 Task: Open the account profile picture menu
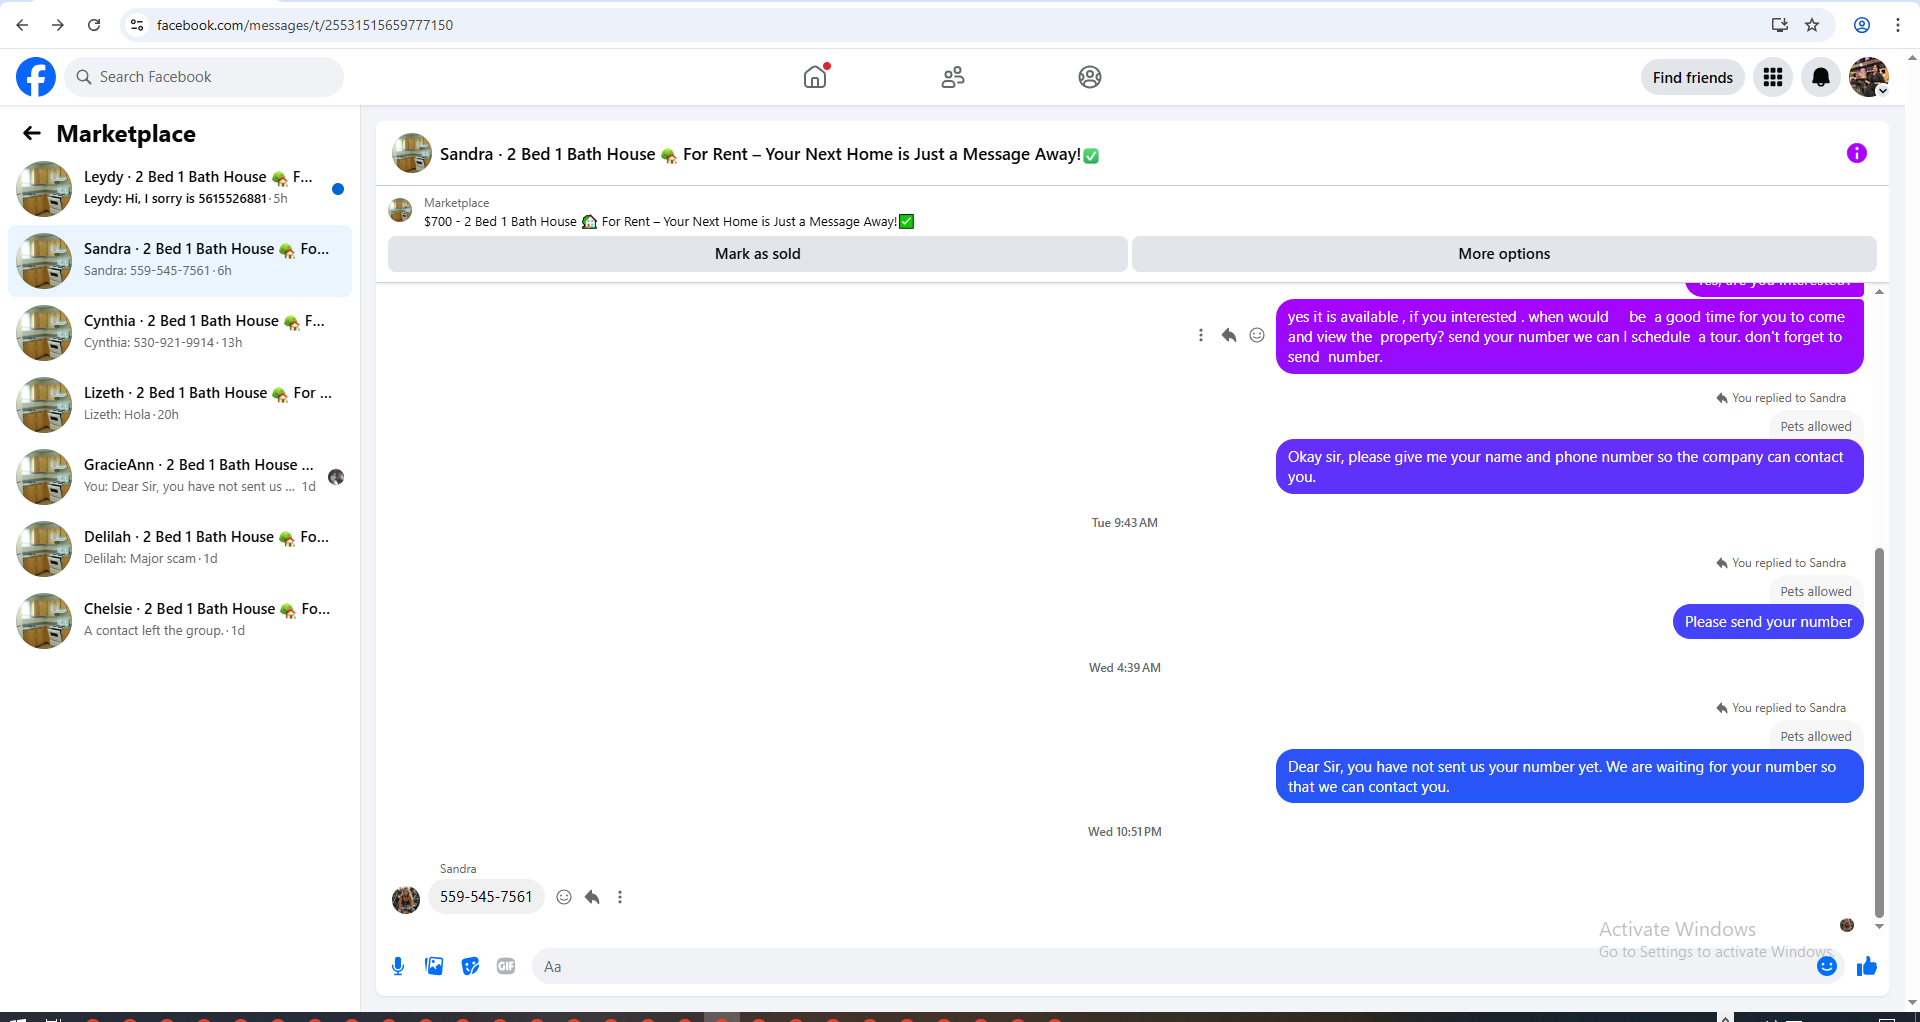coord(1868,77)
